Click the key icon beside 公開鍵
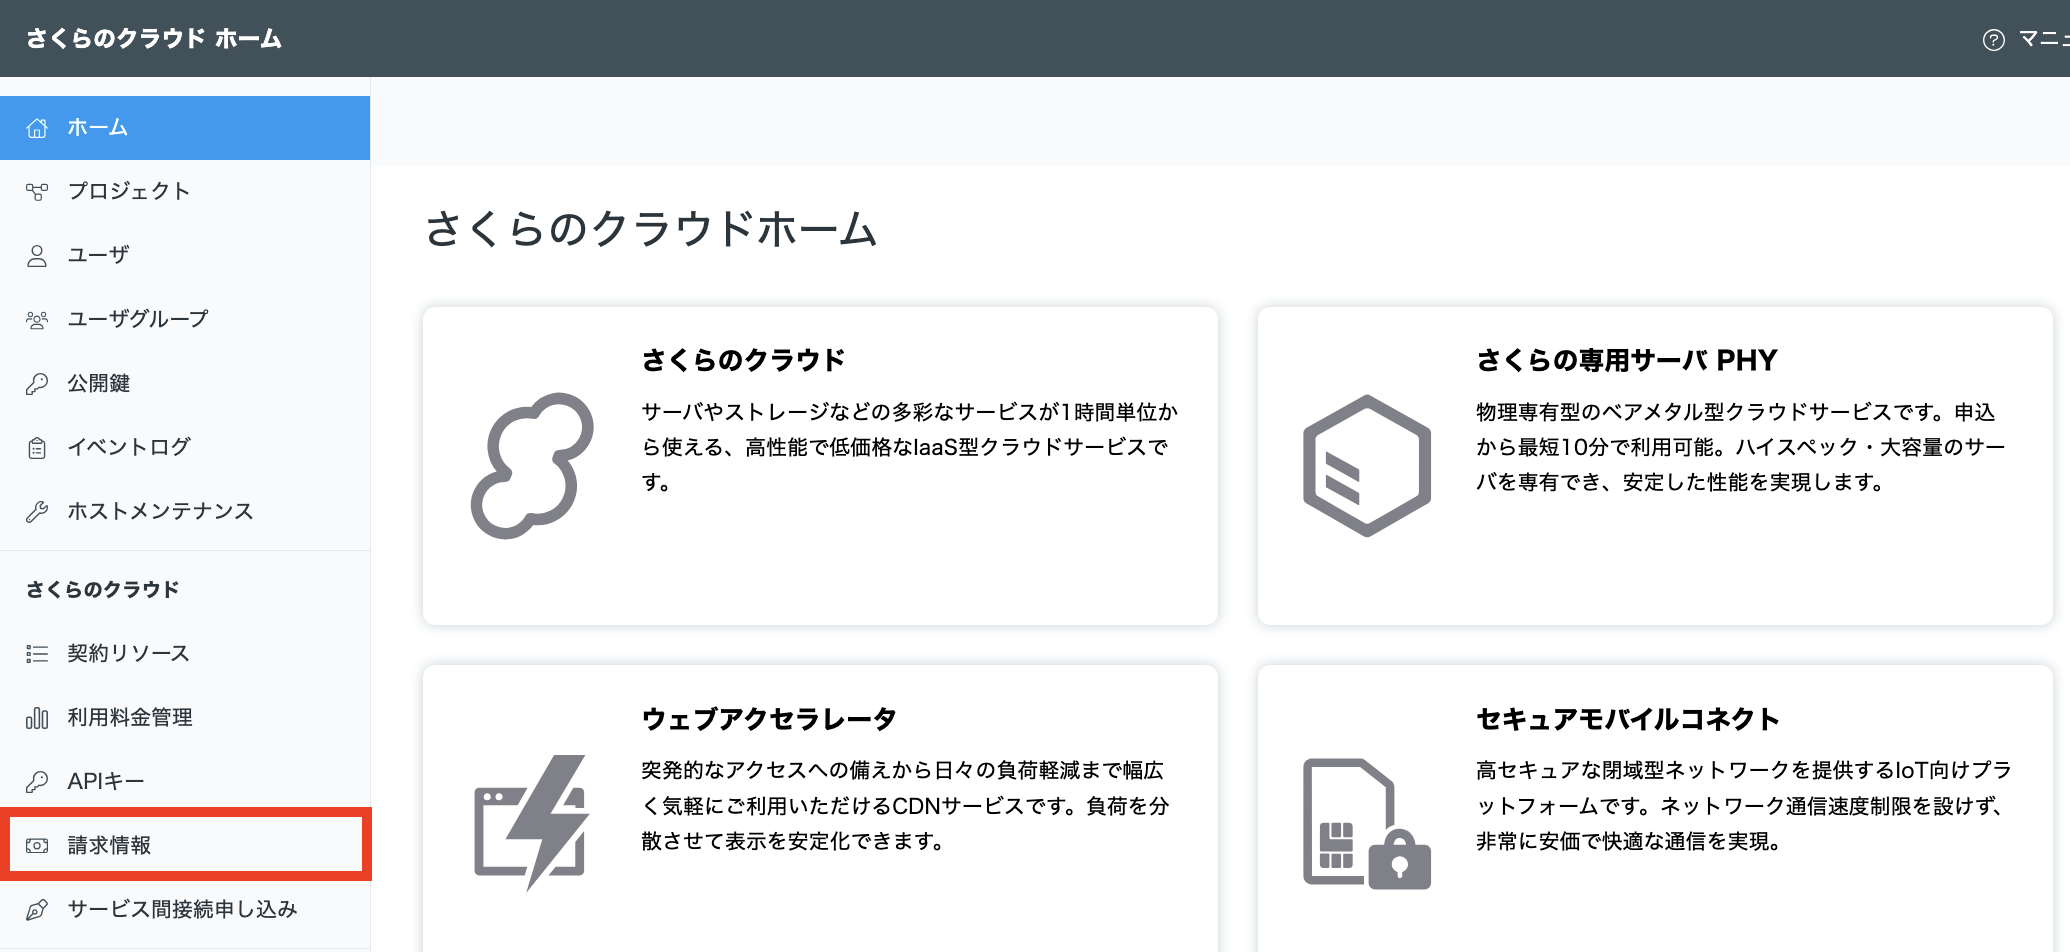The height and width of the screenshot is (952, 2070). (x=37, y=384)
